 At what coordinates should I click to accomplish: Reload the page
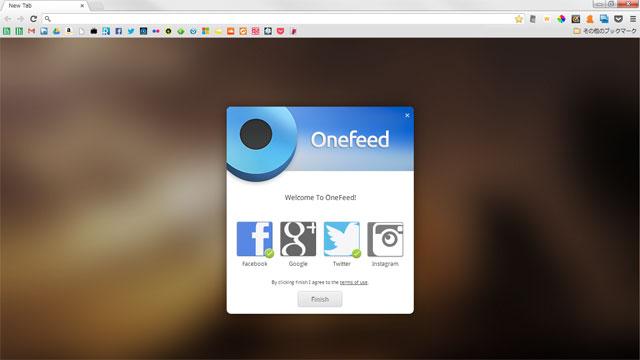tap(33, 19)
